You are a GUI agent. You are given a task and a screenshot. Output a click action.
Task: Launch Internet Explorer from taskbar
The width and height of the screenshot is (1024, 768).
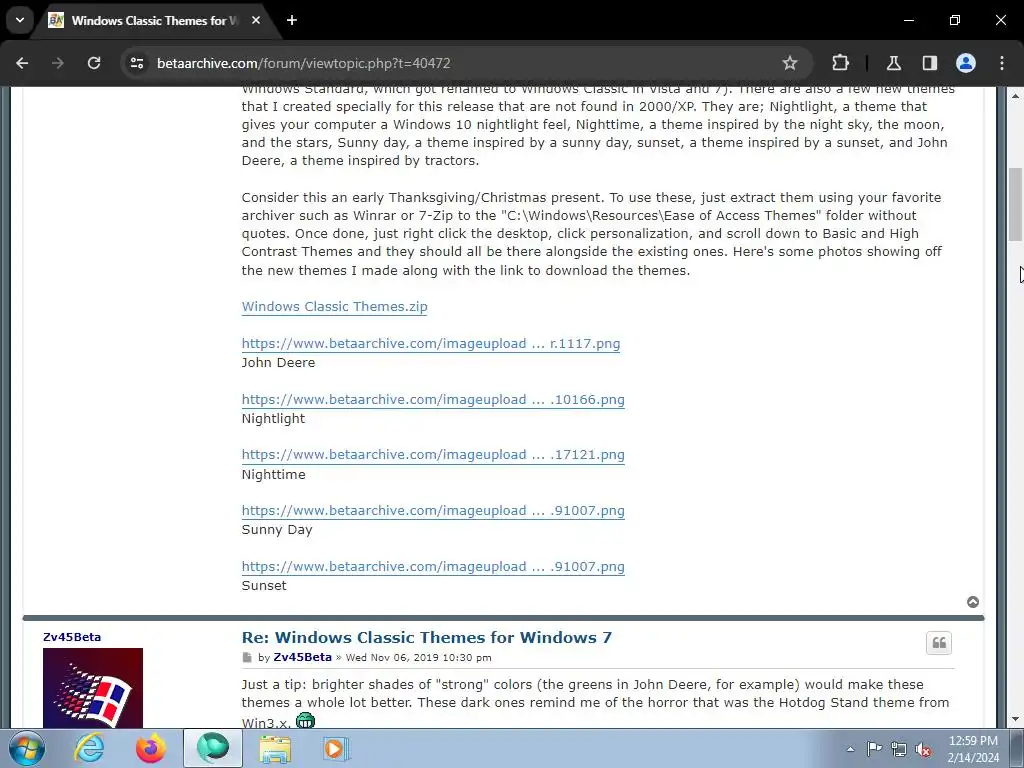[x=89, y=748]
